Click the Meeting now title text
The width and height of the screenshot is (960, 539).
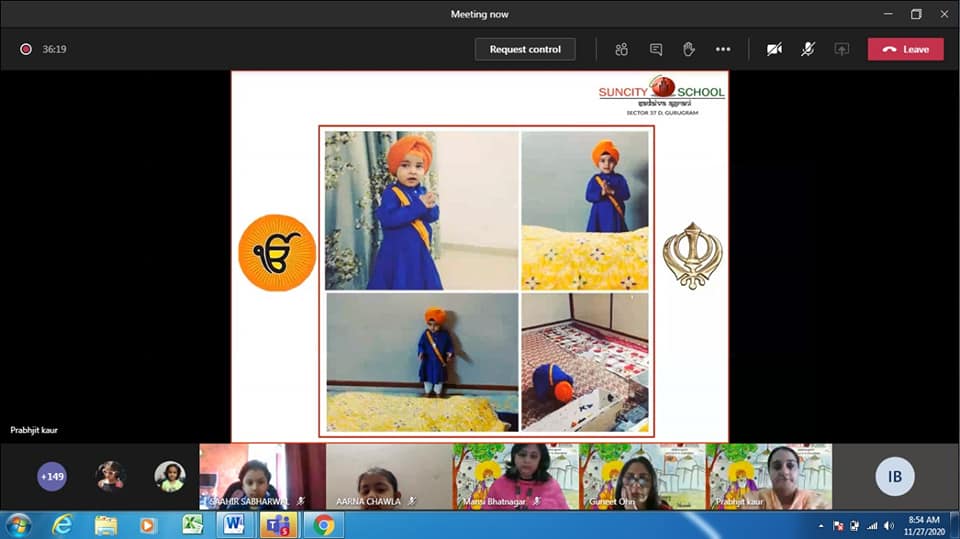point(479,14)
